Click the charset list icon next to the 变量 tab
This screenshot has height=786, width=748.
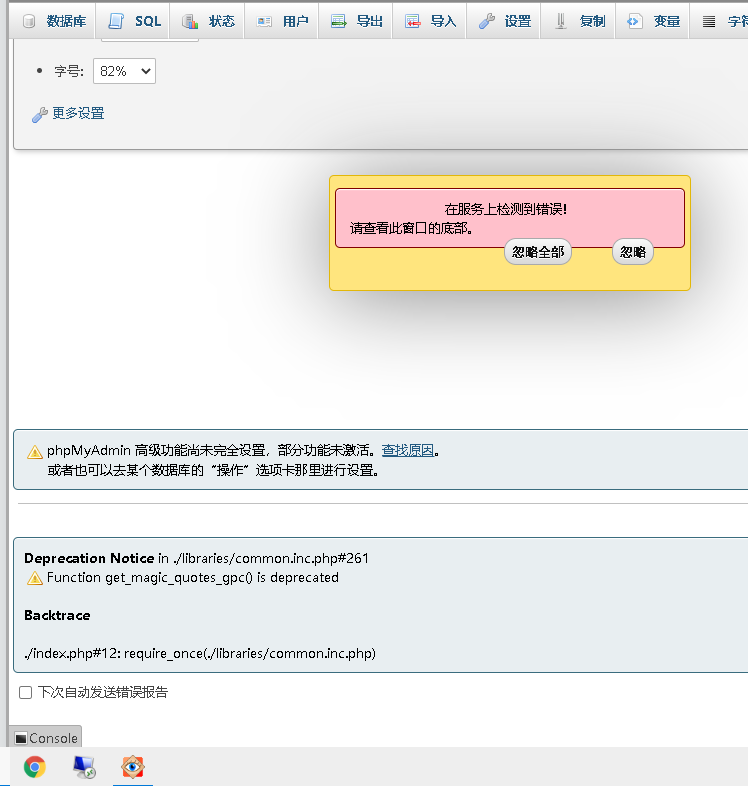tap(709, 22)
